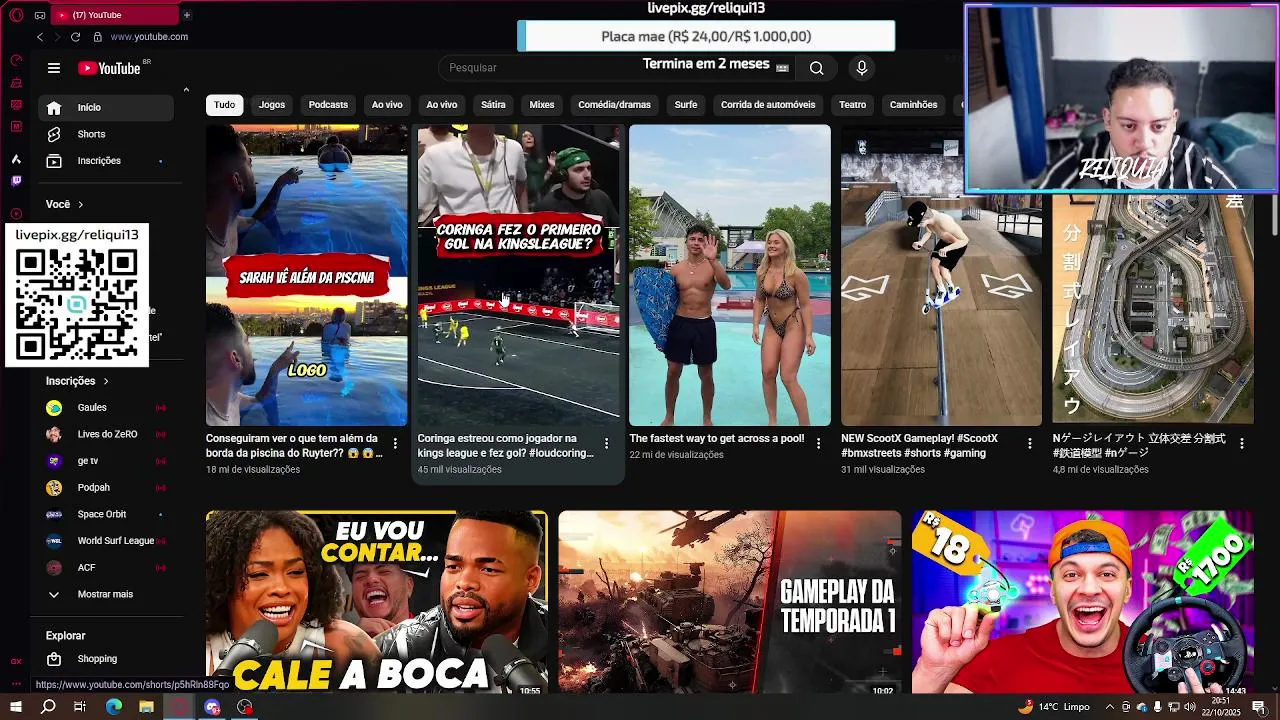
Task: Open a new browser tab with the plus
Action: pyautogui.click(x=186, y=15)
